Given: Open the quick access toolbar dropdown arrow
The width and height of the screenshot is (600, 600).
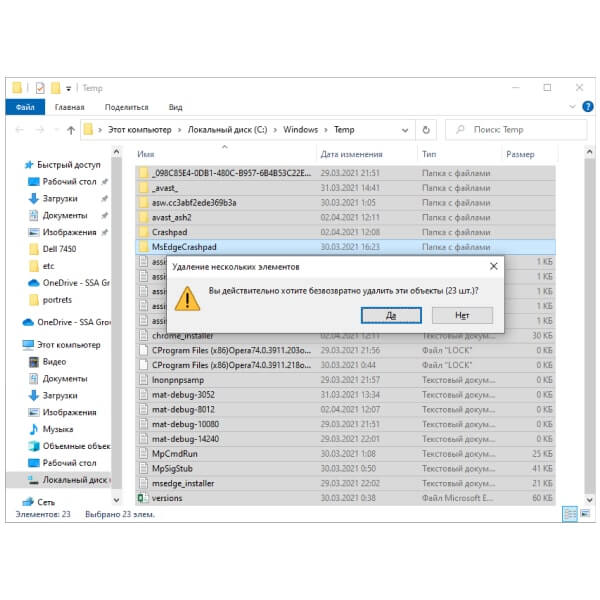Looking at the screenshot, I should (x=68, y=89).
